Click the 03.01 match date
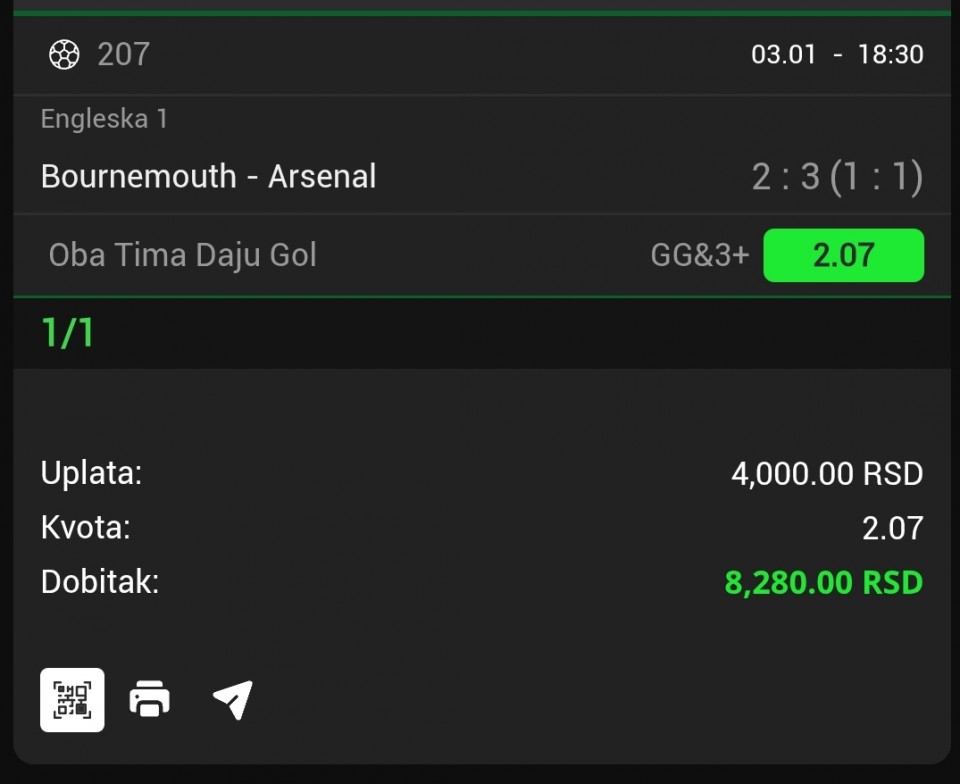 pos(784,54)
